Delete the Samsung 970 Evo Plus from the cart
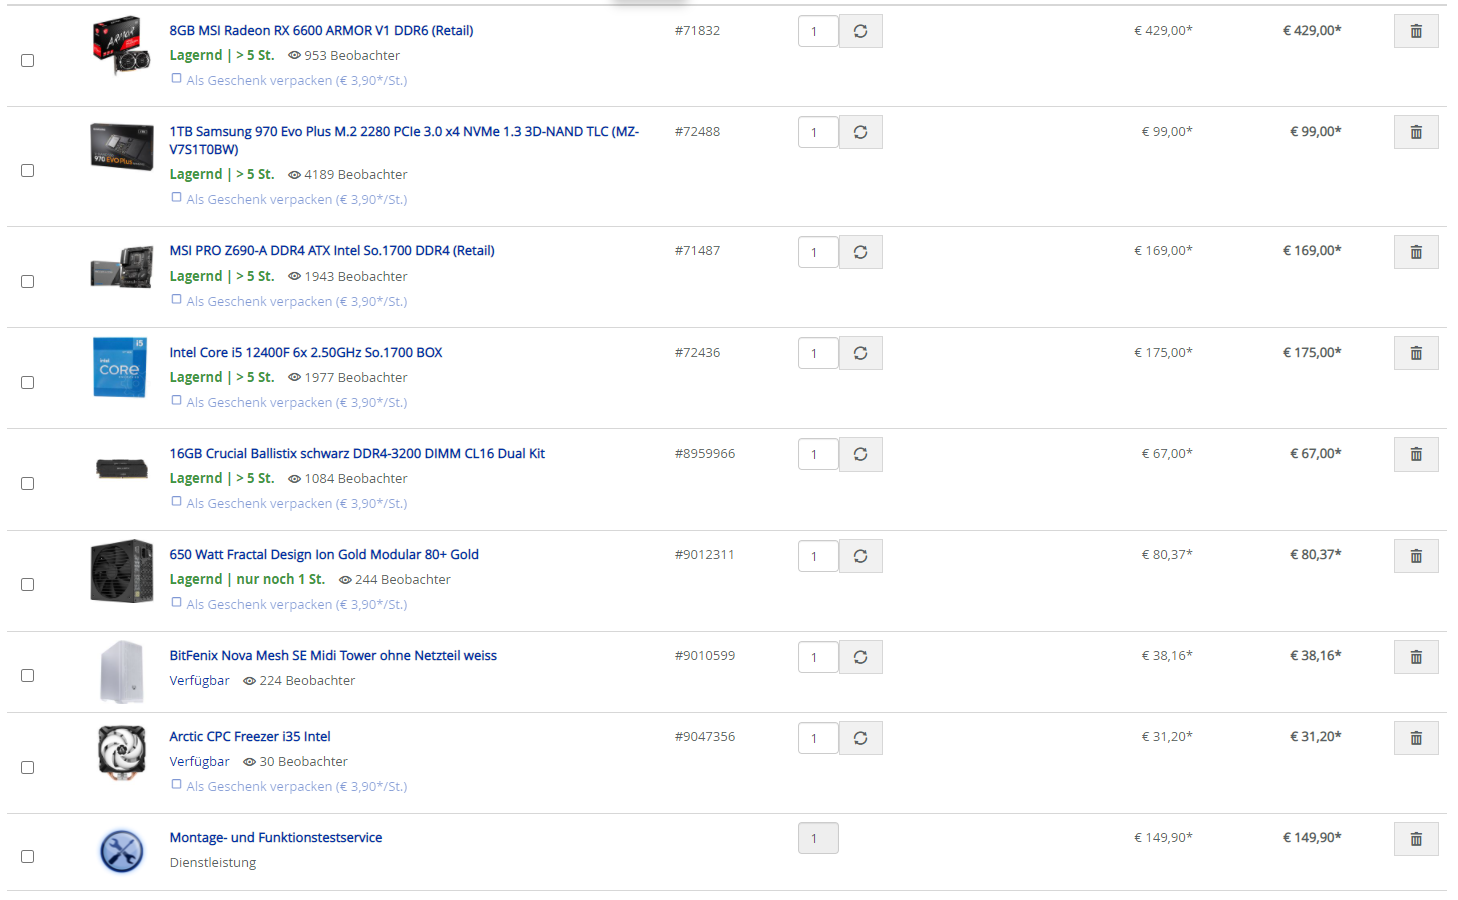Viewport: 1458px width, 900px height. [x=1416, y=132]
